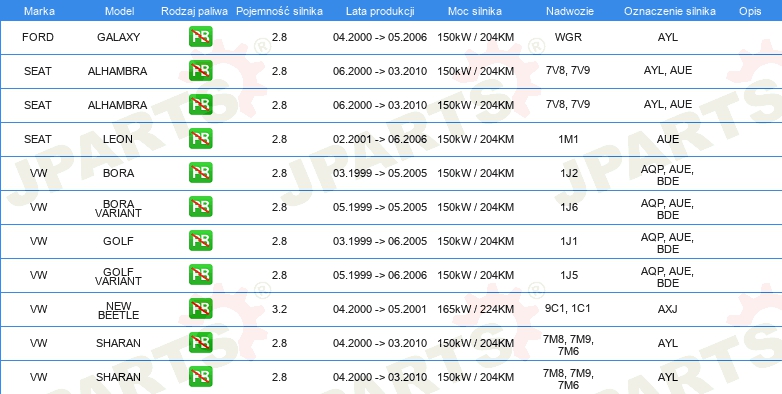Select the GALAXY model cell

click(x=118, y=37)
